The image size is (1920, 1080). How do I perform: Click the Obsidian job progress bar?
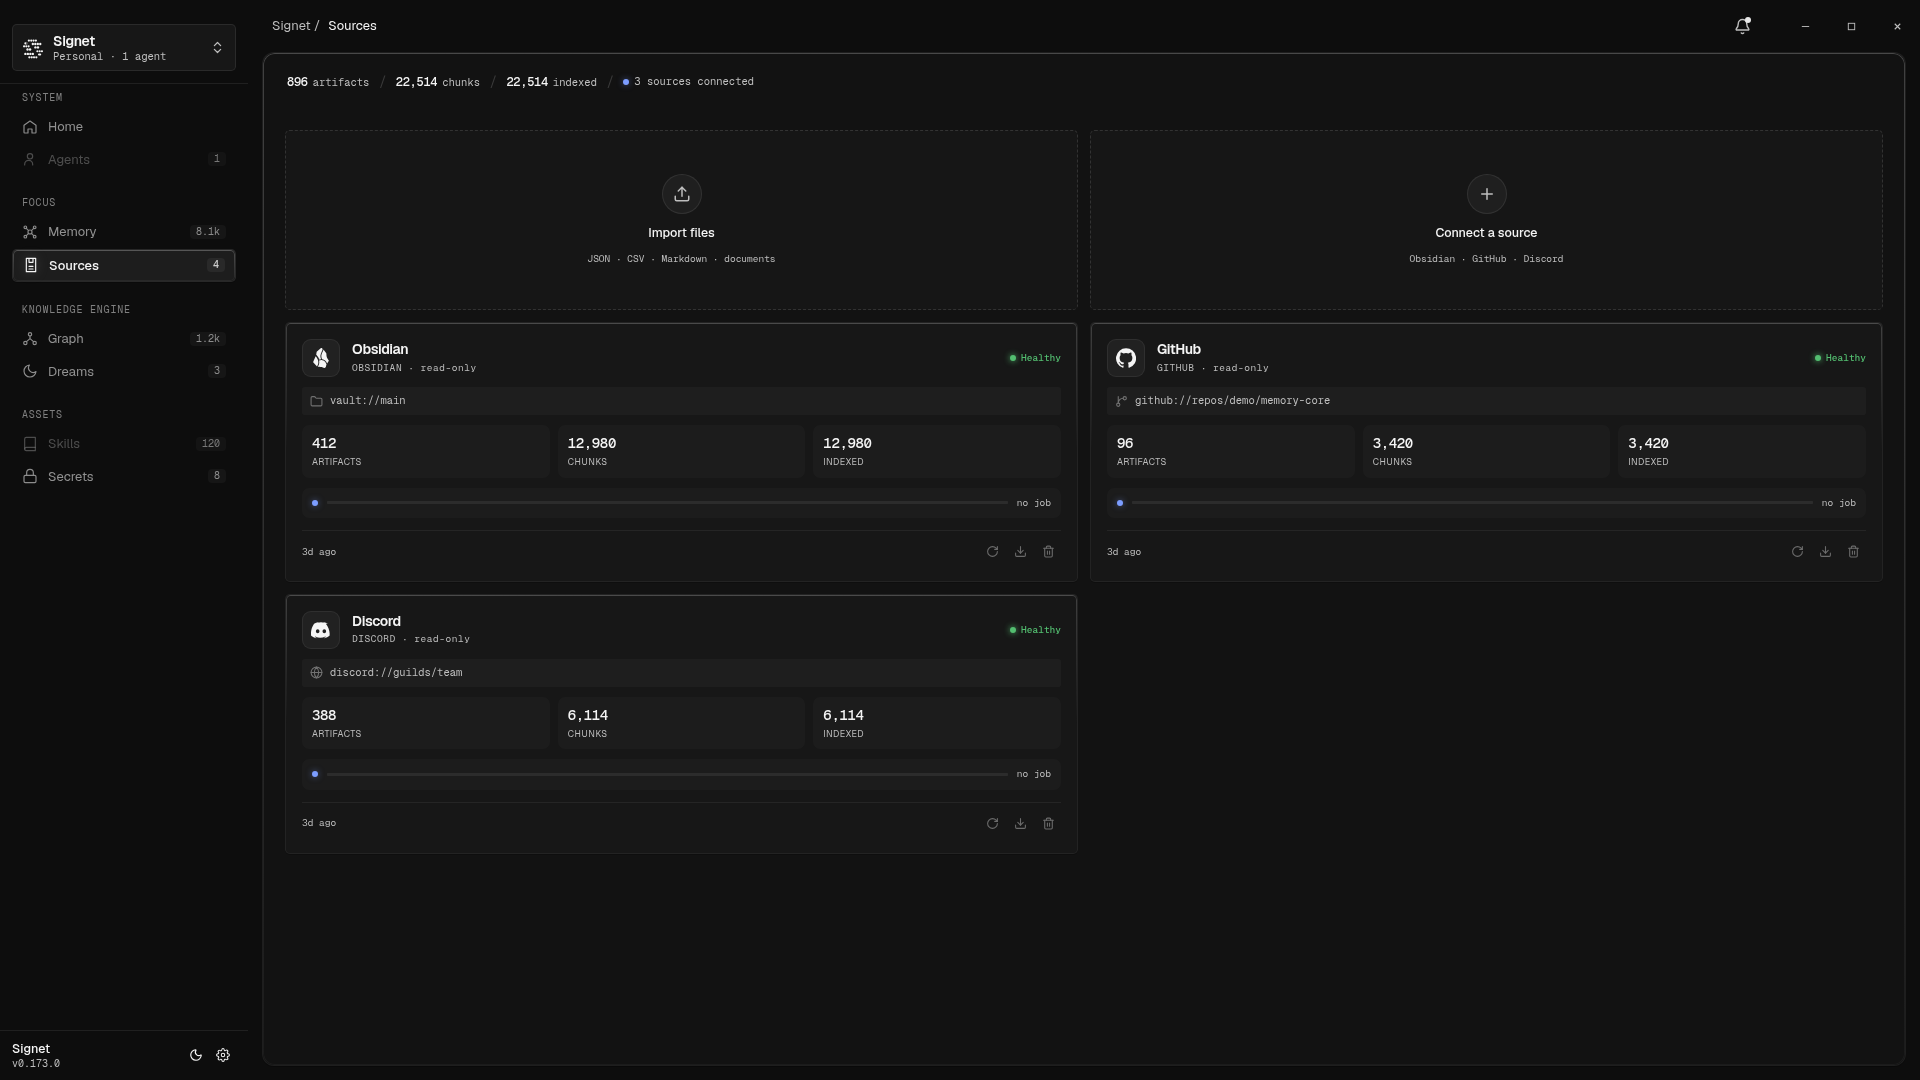[667, 503]
